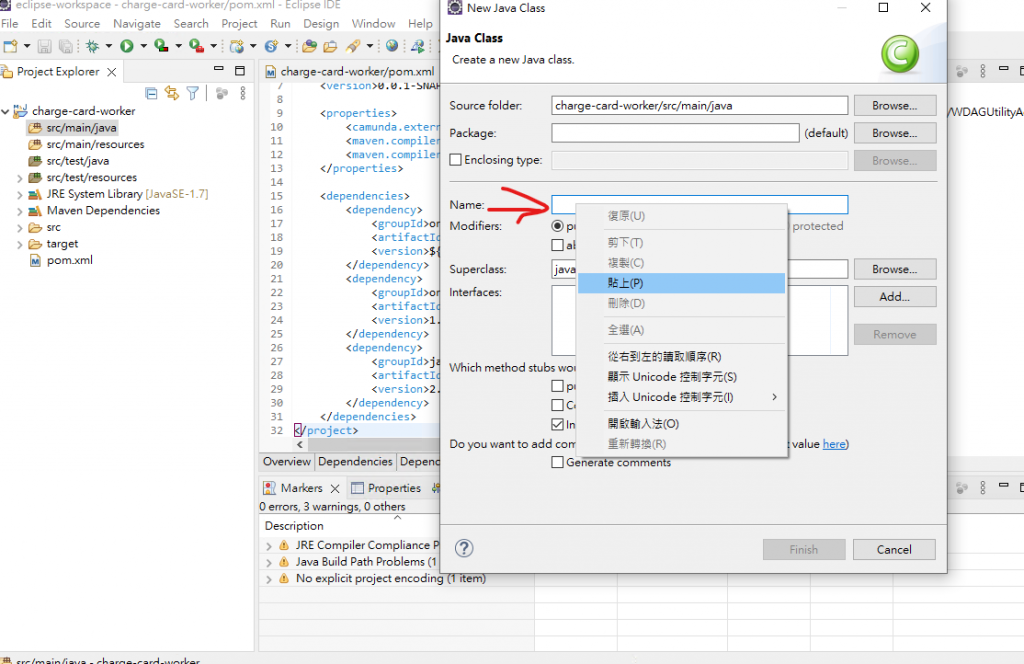
Task: Toggle Inherited abstract methods checkbox
Action: coord(557,424)
